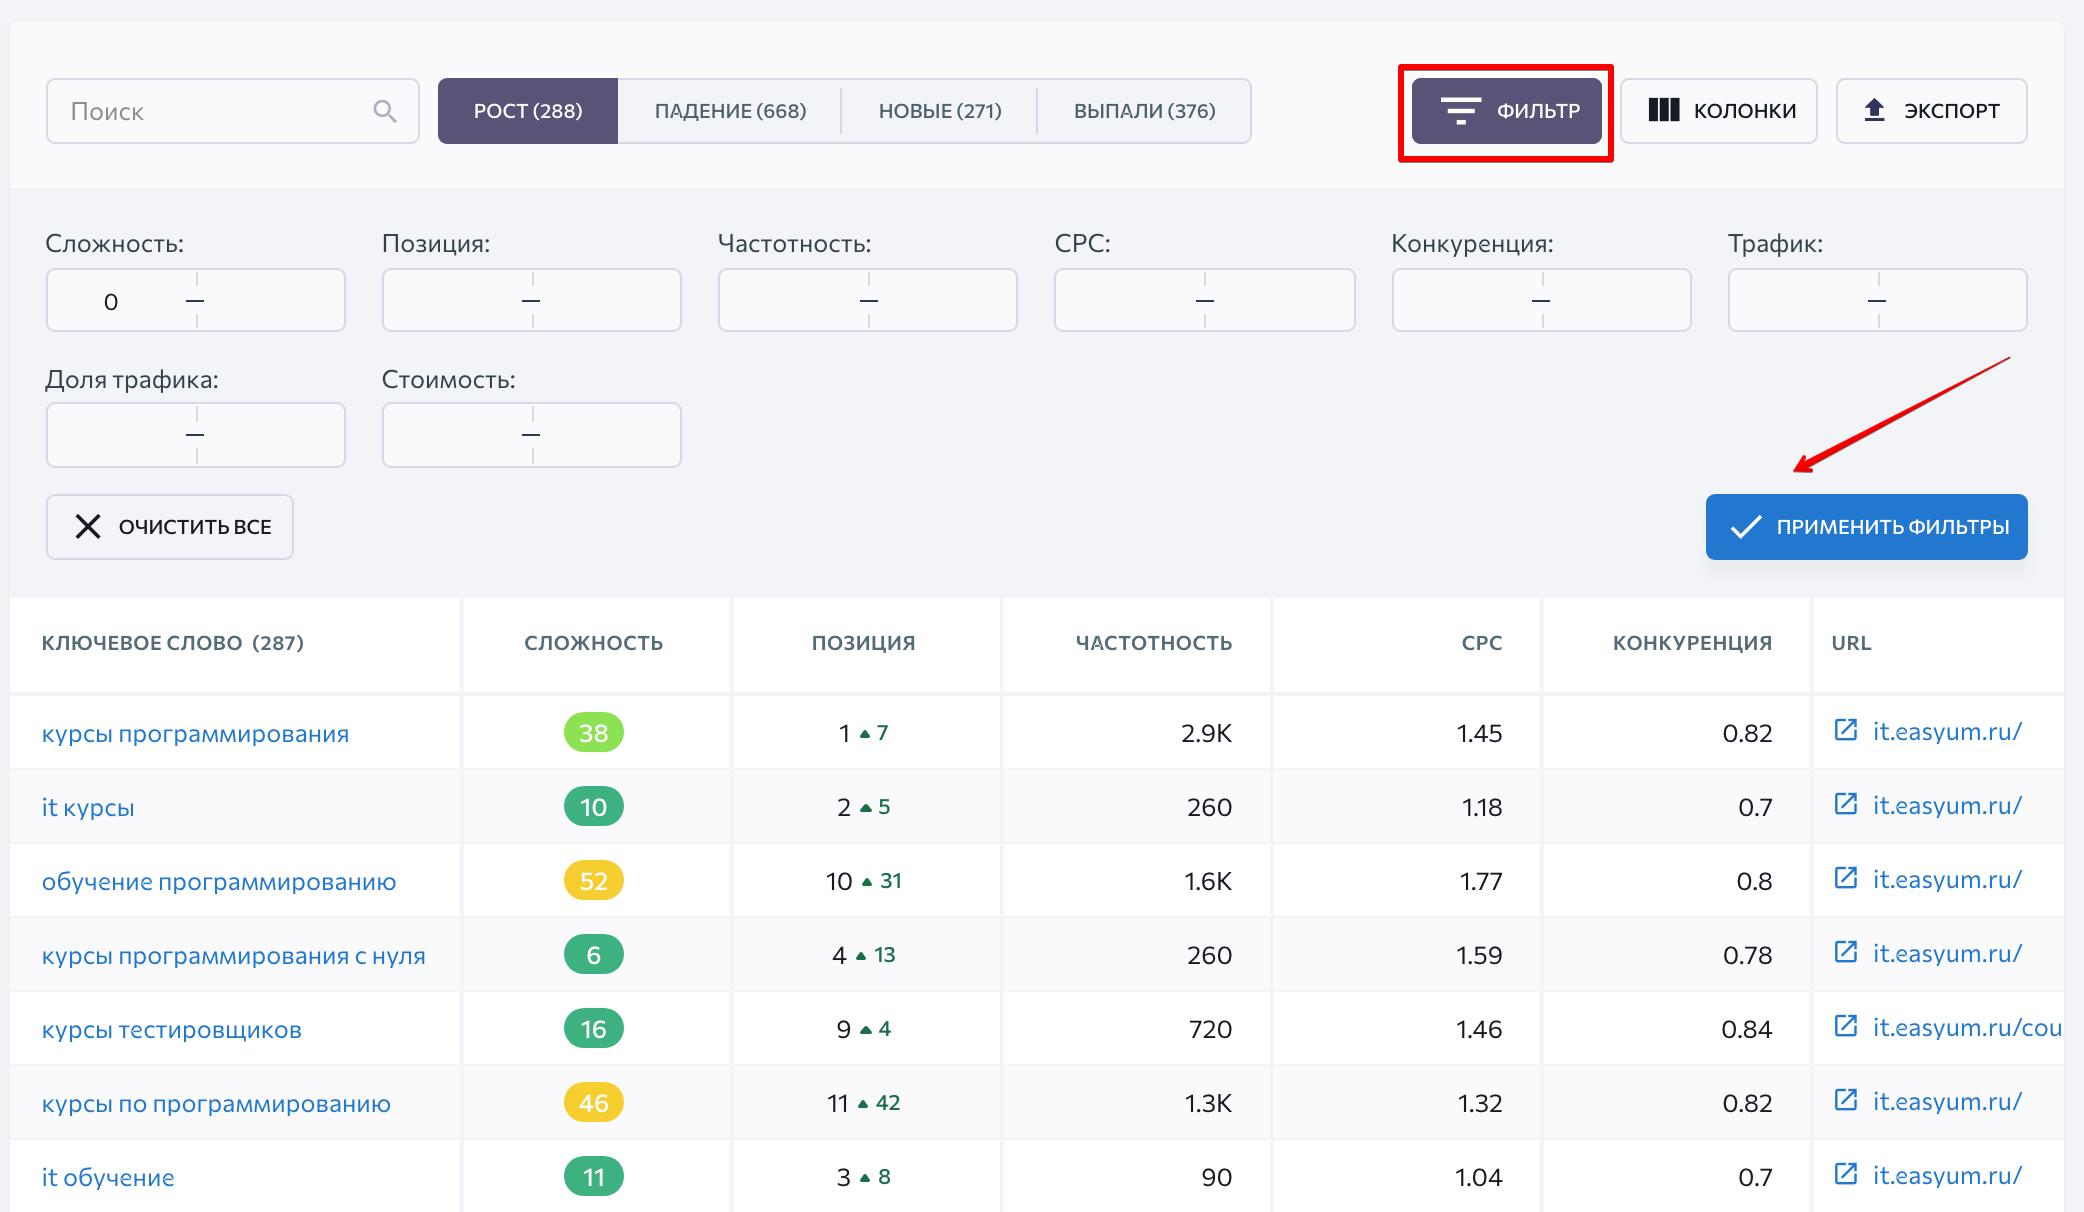Click difficulty badge 46
This screenshot has width=2084, height=1212.
(594, 1103)
